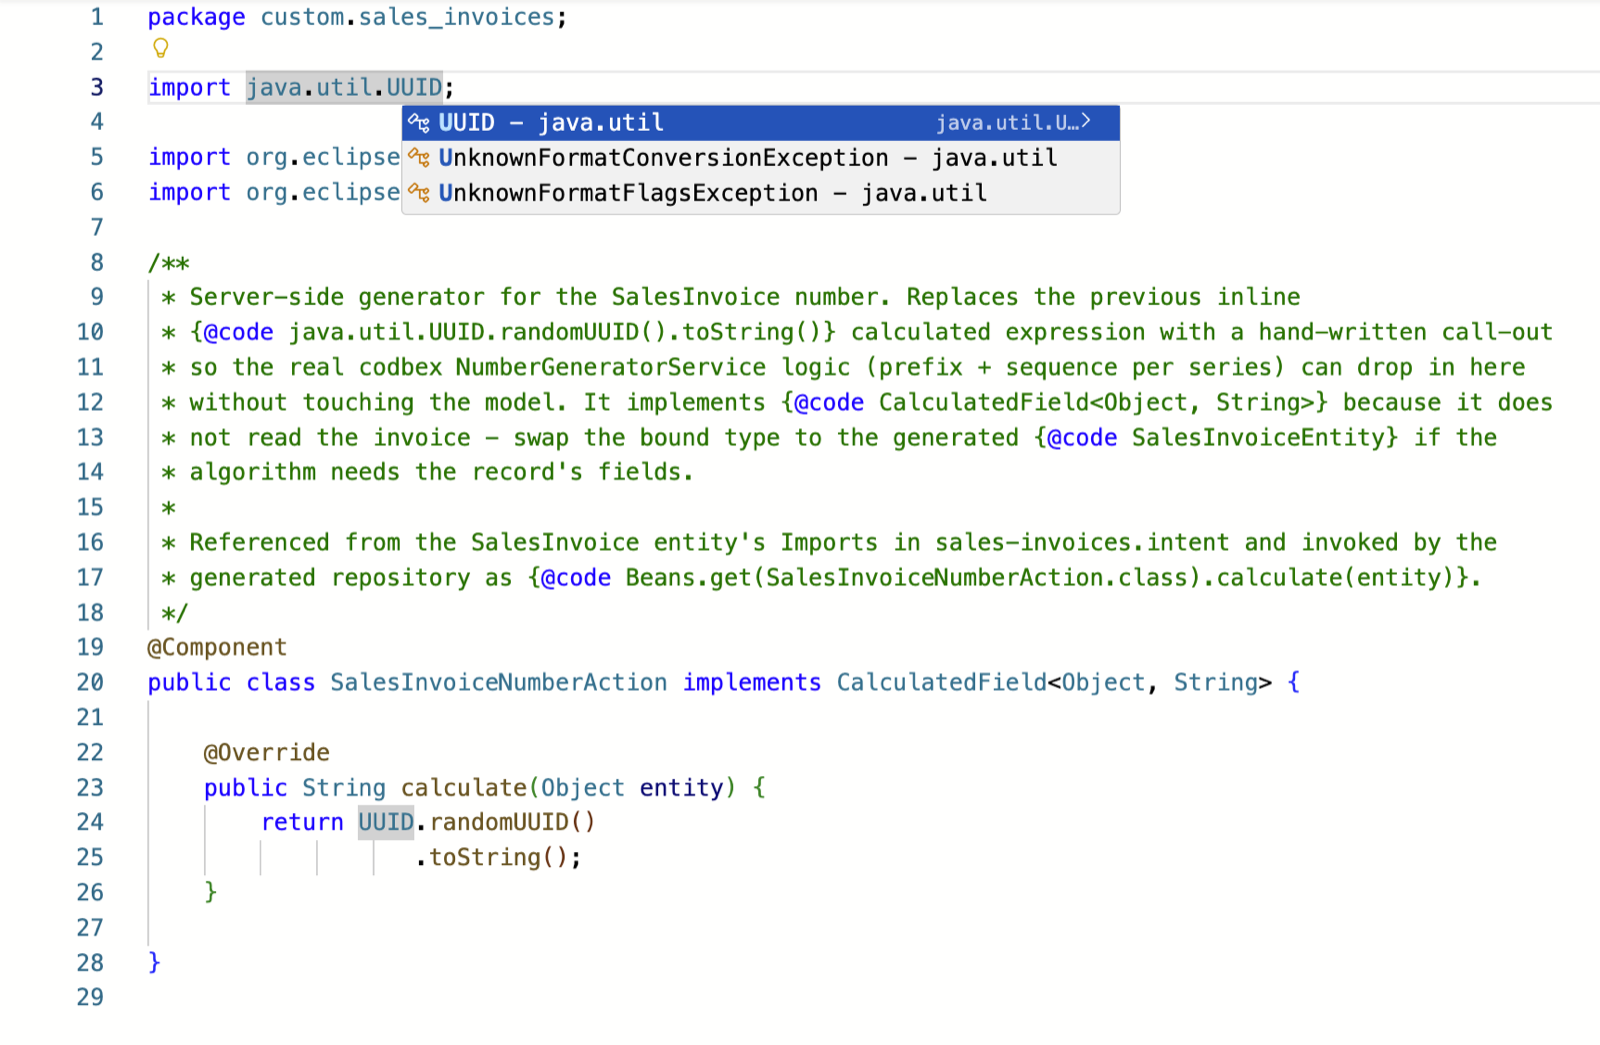Click the 'package' keyword on line 1
The image size is (1600, 1045).
point(196,17)
